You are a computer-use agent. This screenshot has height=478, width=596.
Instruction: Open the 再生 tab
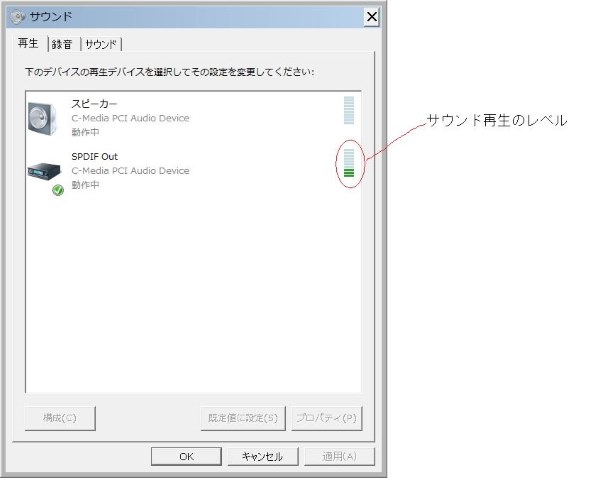[x=29, y=43]
